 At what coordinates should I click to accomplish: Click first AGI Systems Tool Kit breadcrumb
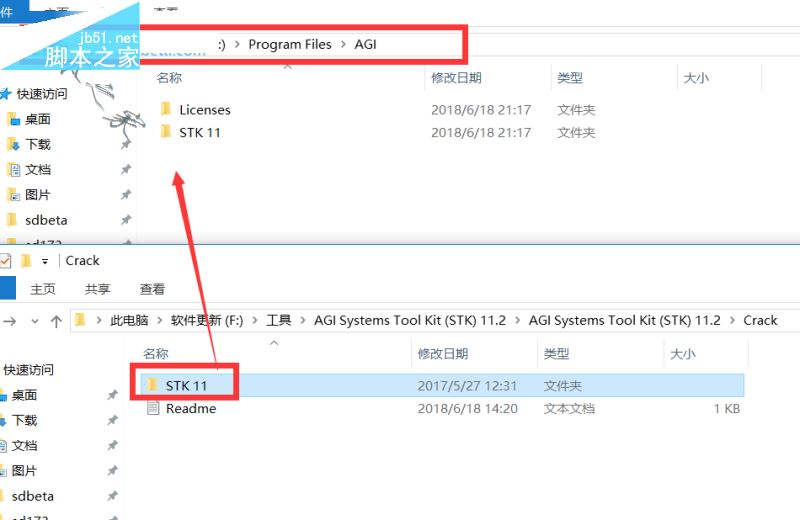(410, 320)
